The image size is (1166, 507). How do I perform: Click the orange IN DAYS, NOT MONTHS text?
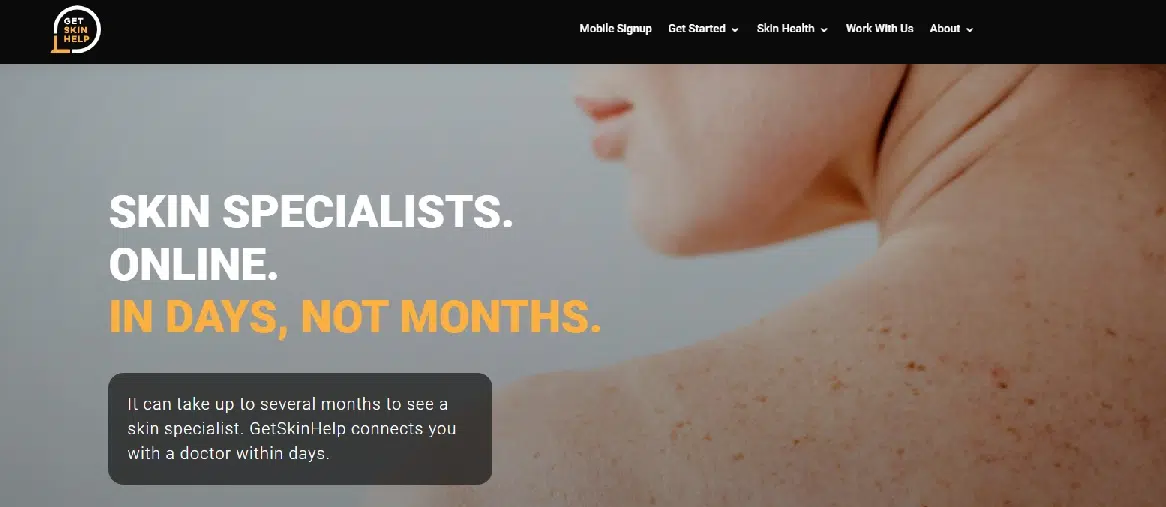[x=355, y=317]
